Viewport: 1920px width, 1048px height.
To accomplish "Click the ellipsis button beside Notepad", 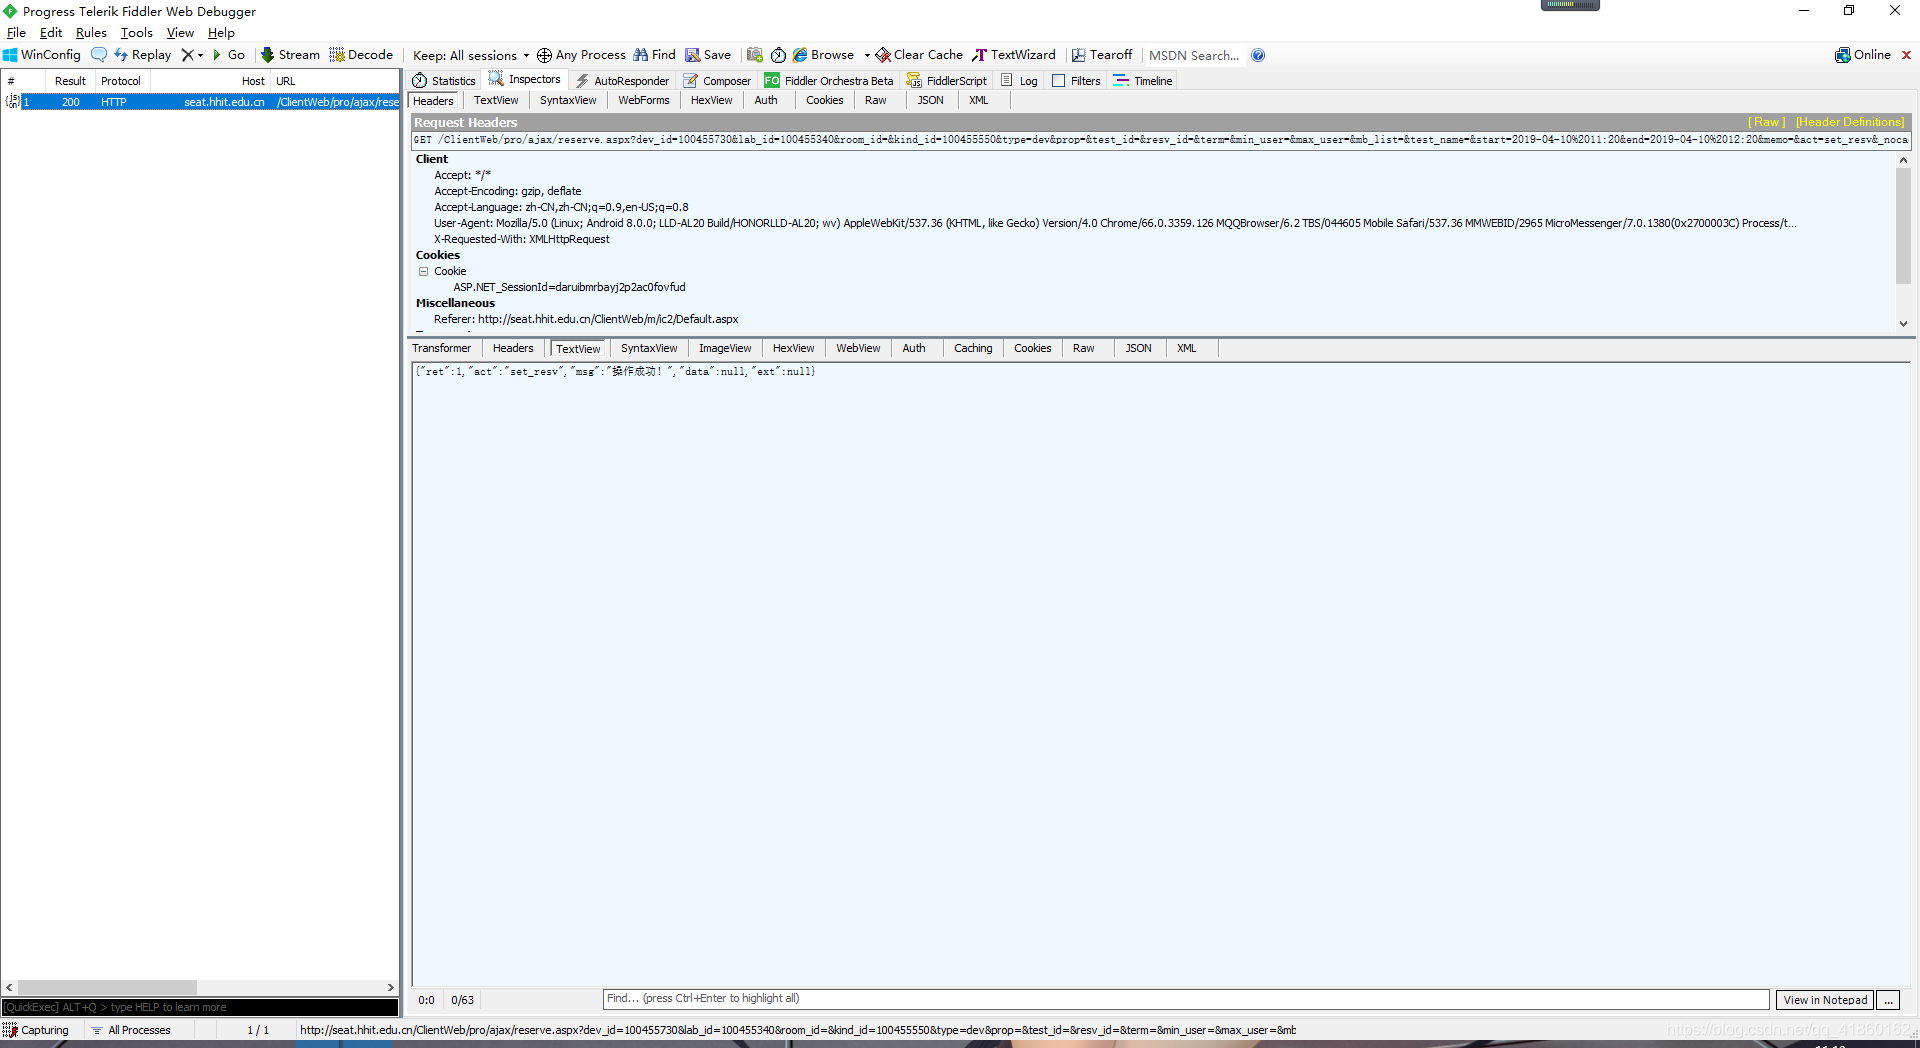I will 1888,1000.
